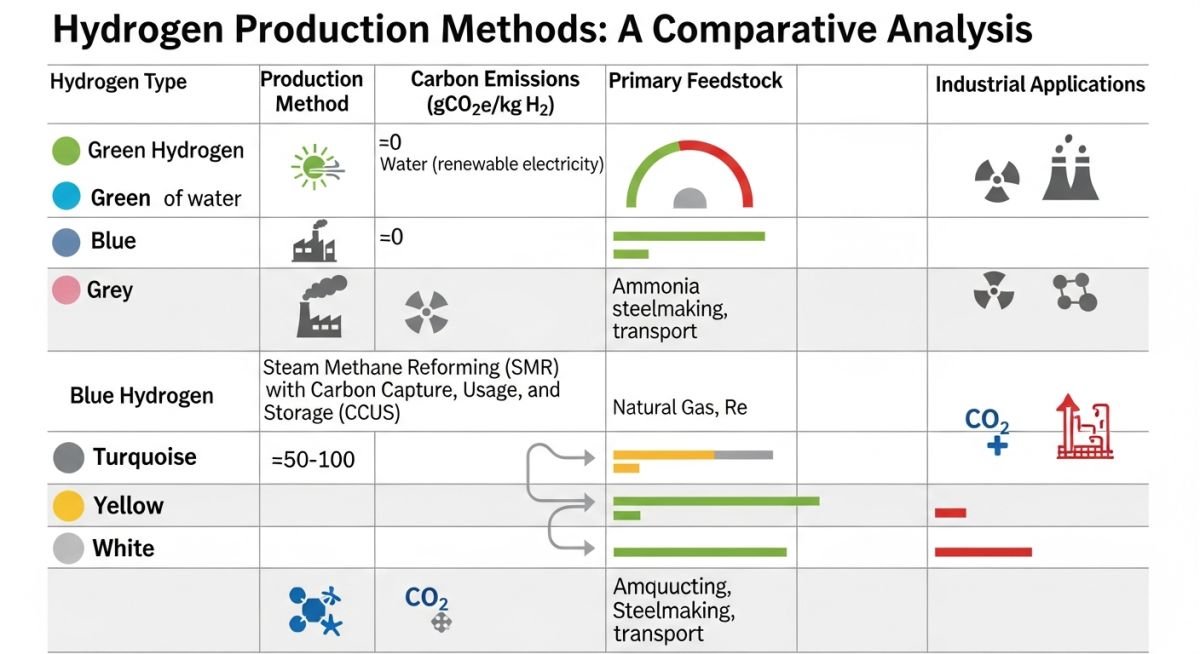Screen dimensions: 1200x654
Task: Click 'Amqucting, Steelmaking, transport' text
Action: pos(674,609)
